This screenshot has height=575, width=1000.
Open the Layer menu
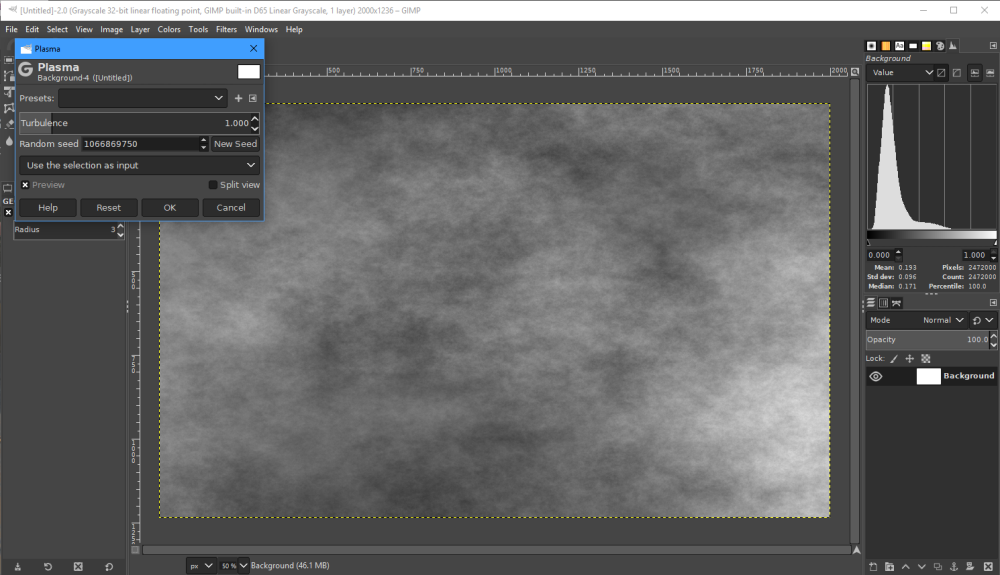(140, 29)
